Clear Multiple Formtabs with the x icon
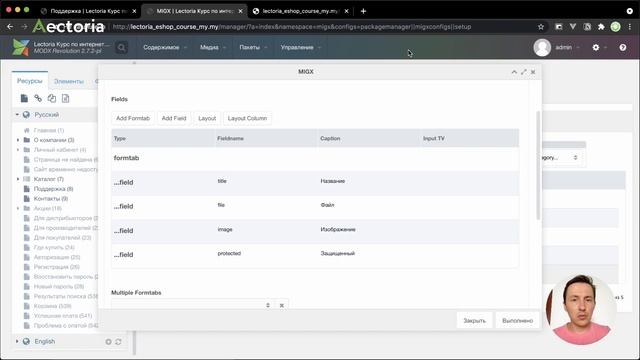The width and height of the screenshot is (640, 360). [282, 305]
